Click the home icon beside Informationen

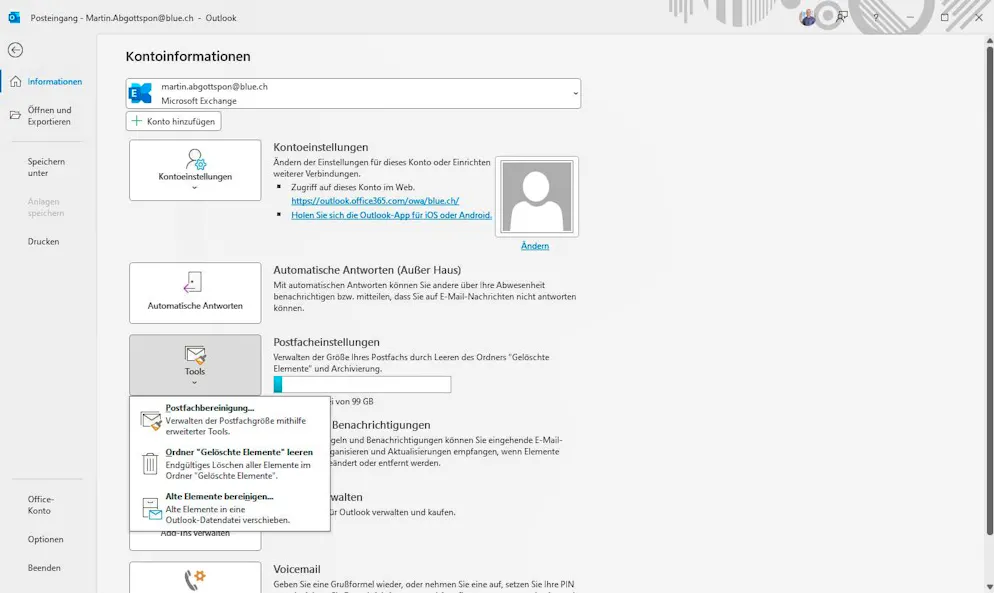pos(15,81)
